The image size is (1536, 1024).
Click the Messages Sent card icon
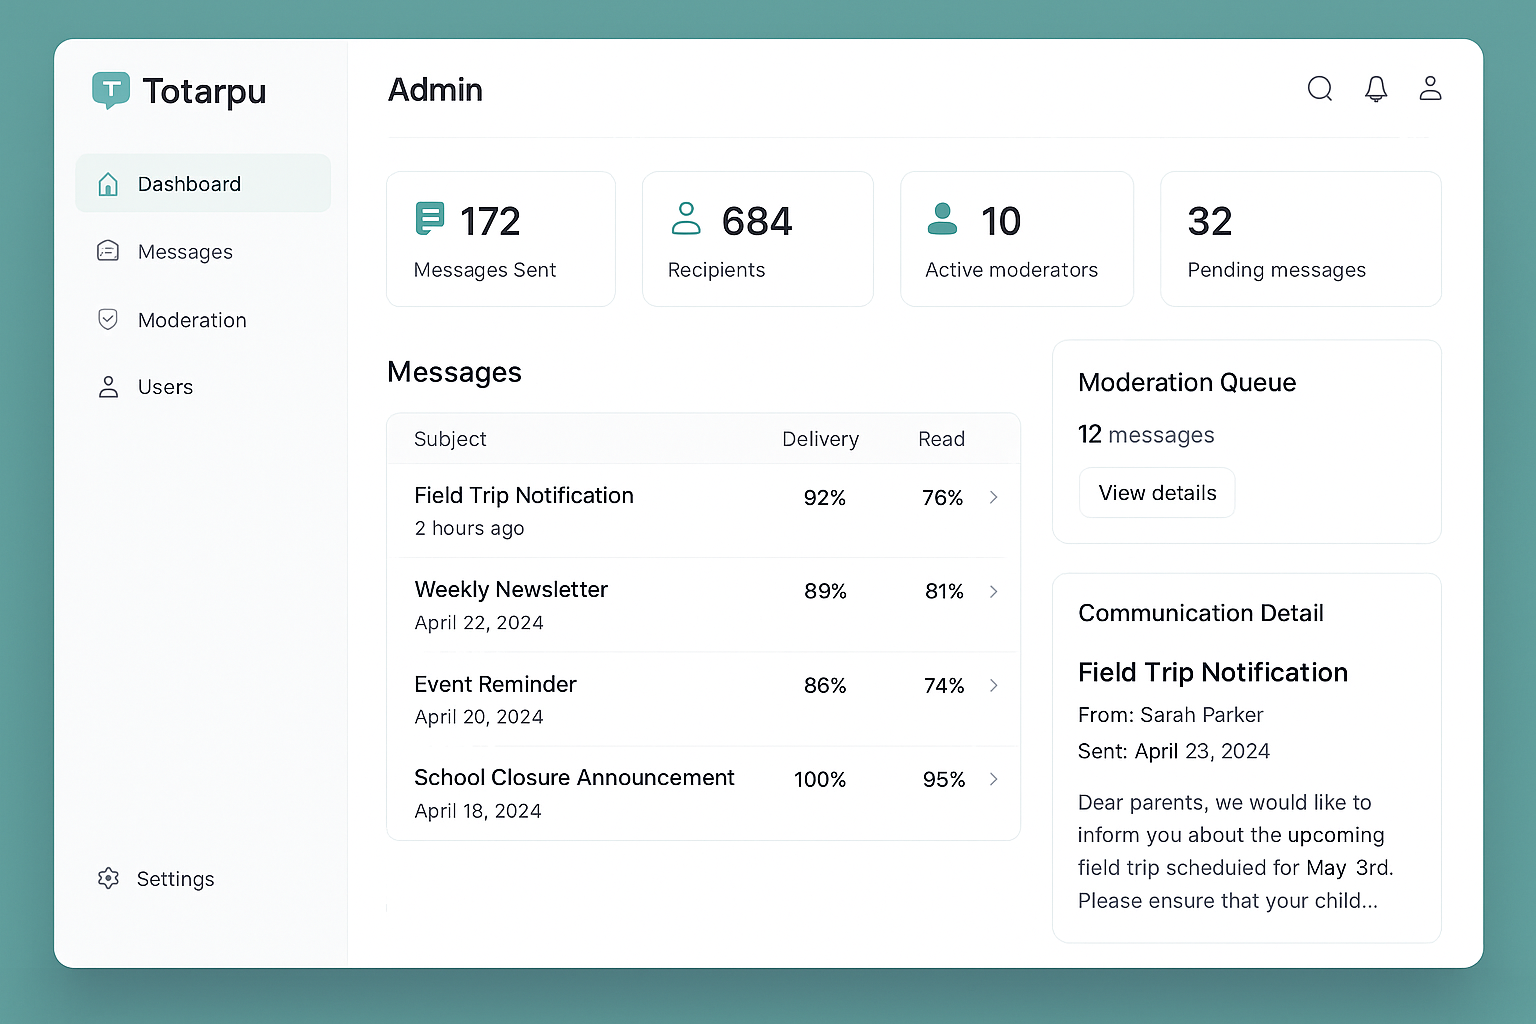pyautogui.click(x=430, y=218)
